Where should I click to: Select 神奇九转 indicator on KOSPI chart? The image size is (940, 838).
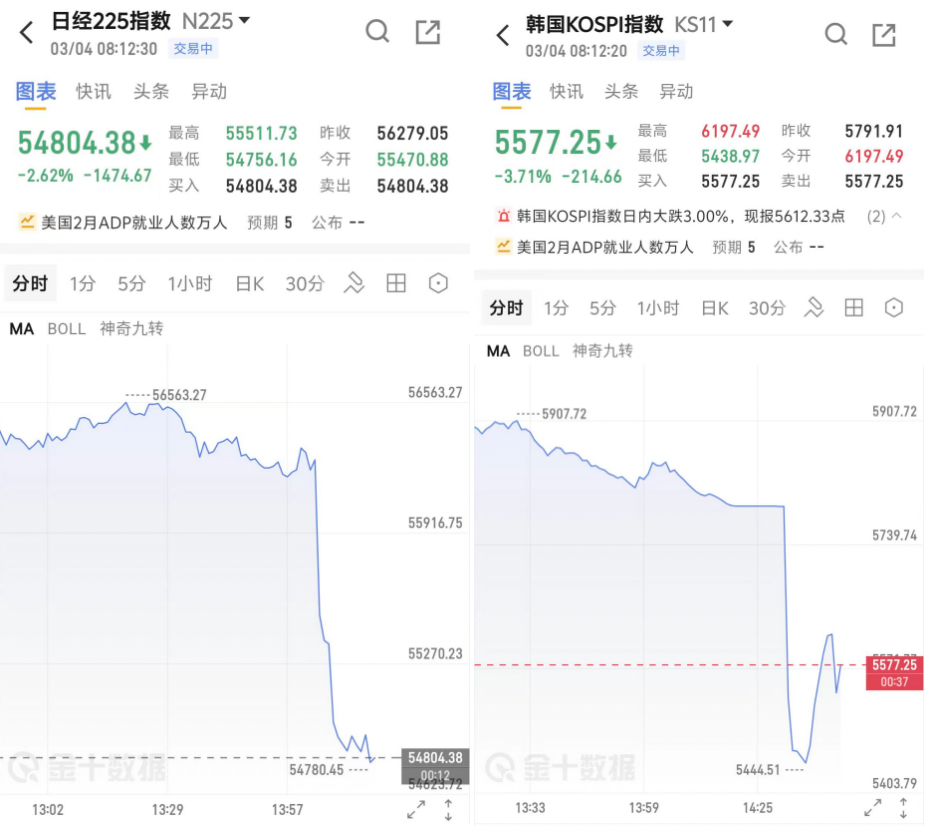[602, 351]
